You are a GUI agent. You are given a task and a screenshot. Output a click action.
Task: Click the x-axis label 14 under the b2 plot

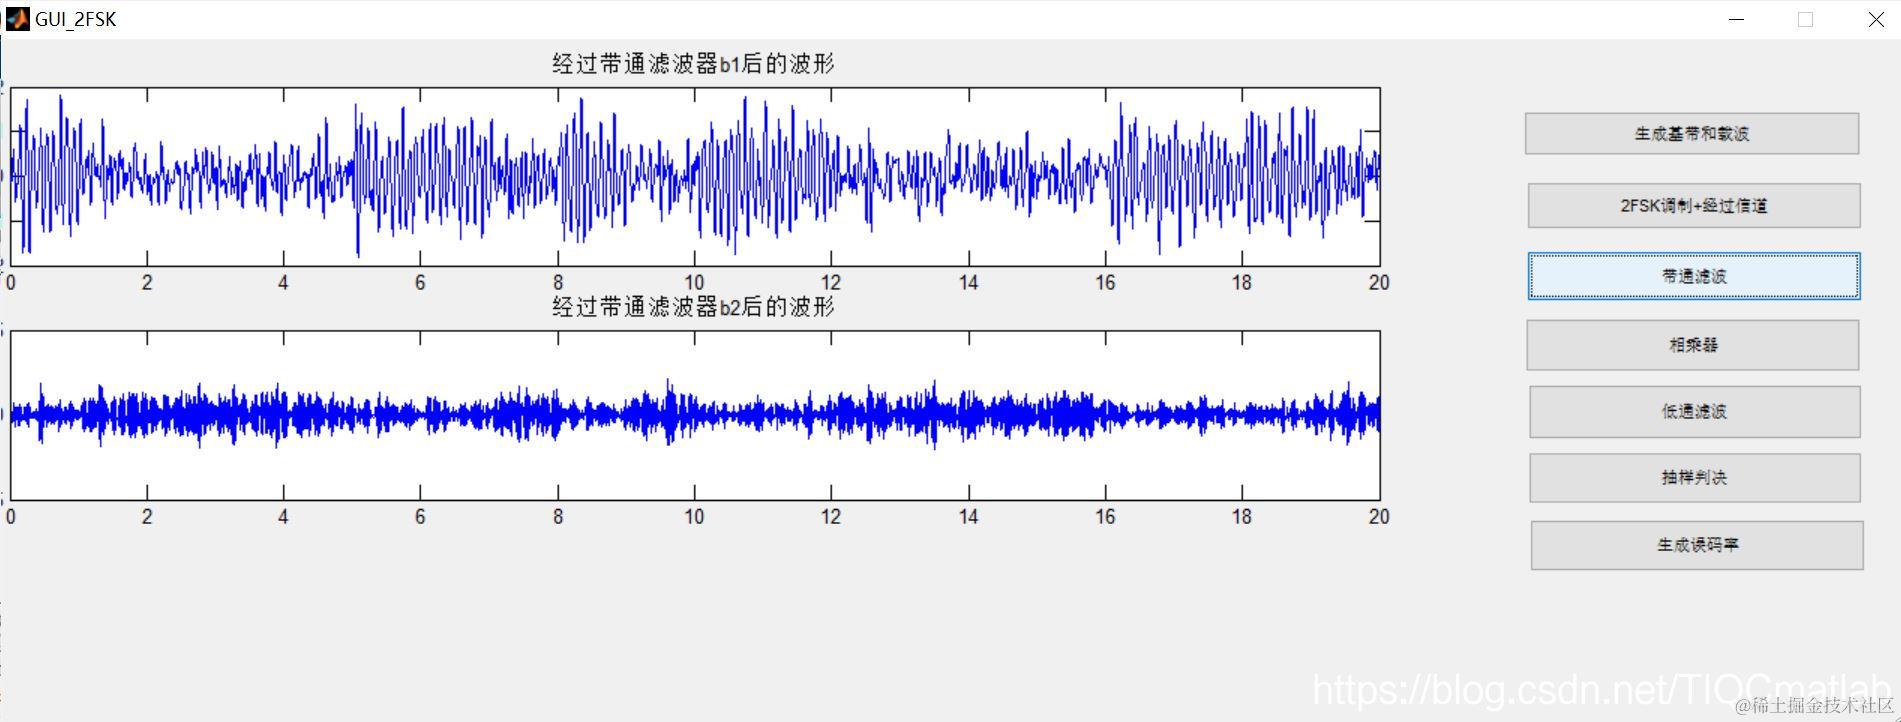(x=968, y=517)
